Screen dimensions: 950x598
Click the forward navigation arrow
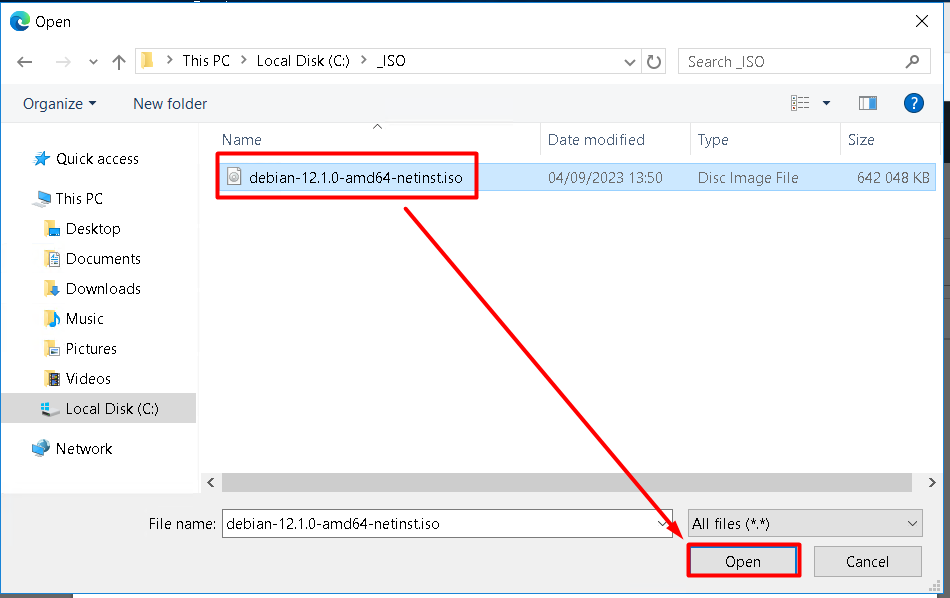tap(63, 62)
